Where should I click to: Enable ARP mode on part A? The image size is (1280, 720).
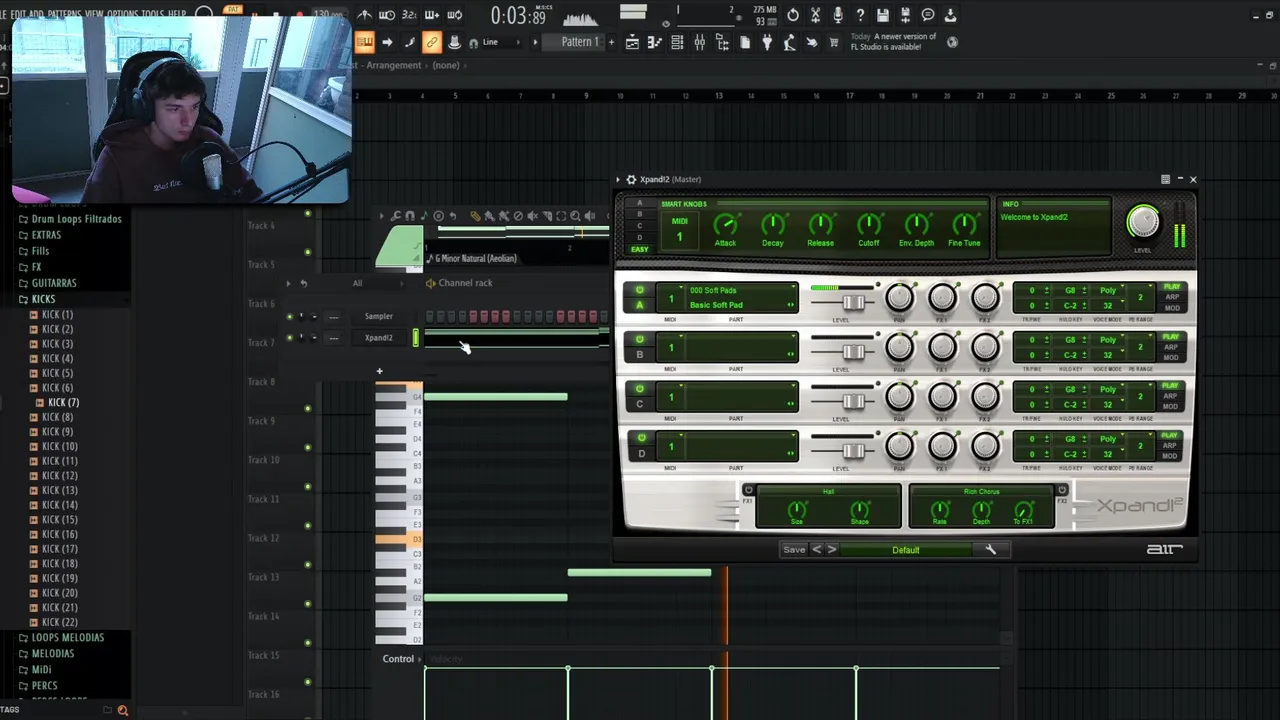tap(1172, 297)
